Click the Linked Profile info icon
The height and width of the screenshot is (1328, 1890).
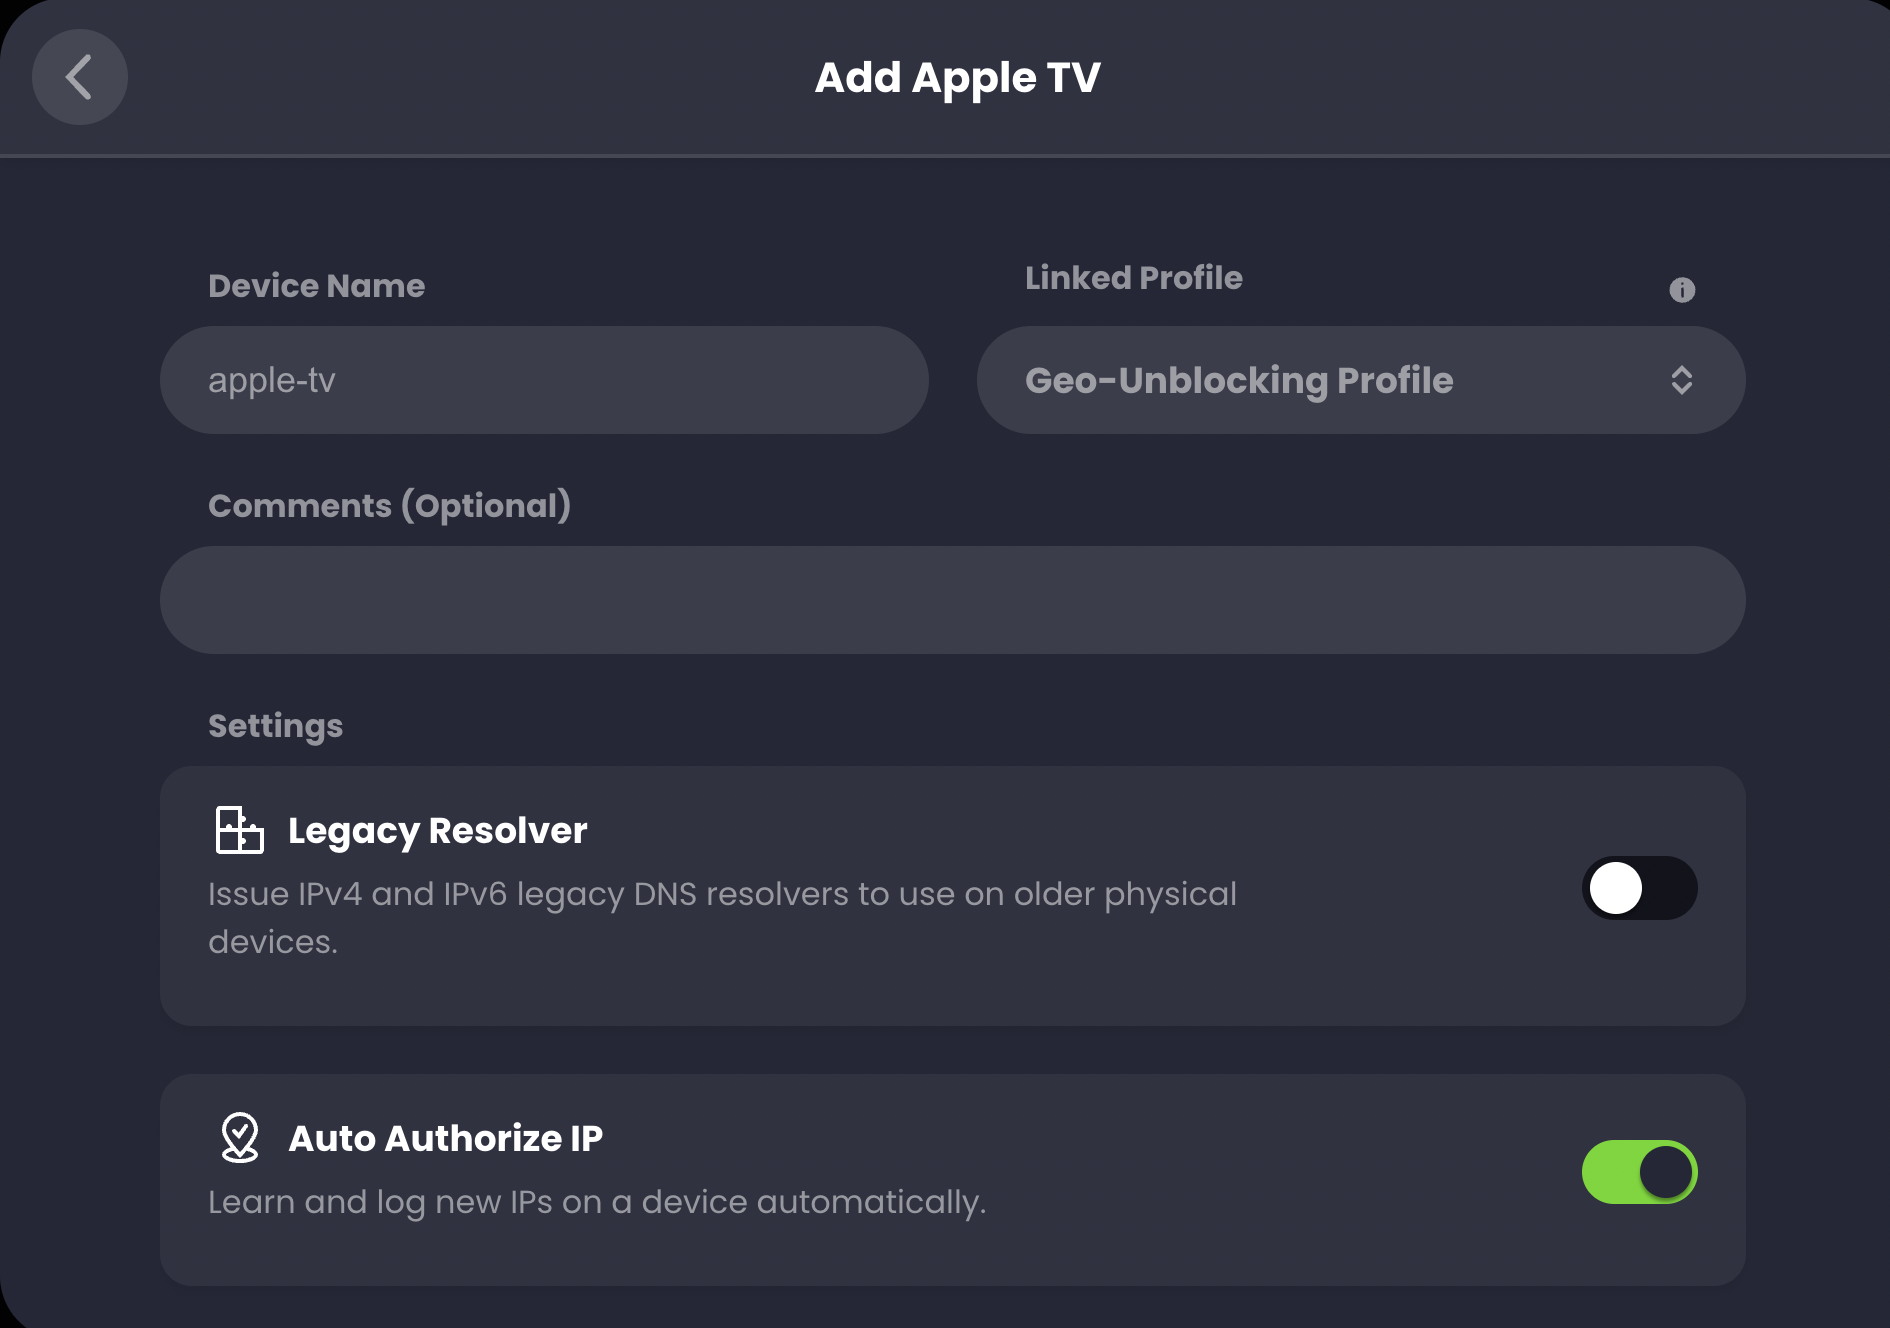pos(1682,290)
